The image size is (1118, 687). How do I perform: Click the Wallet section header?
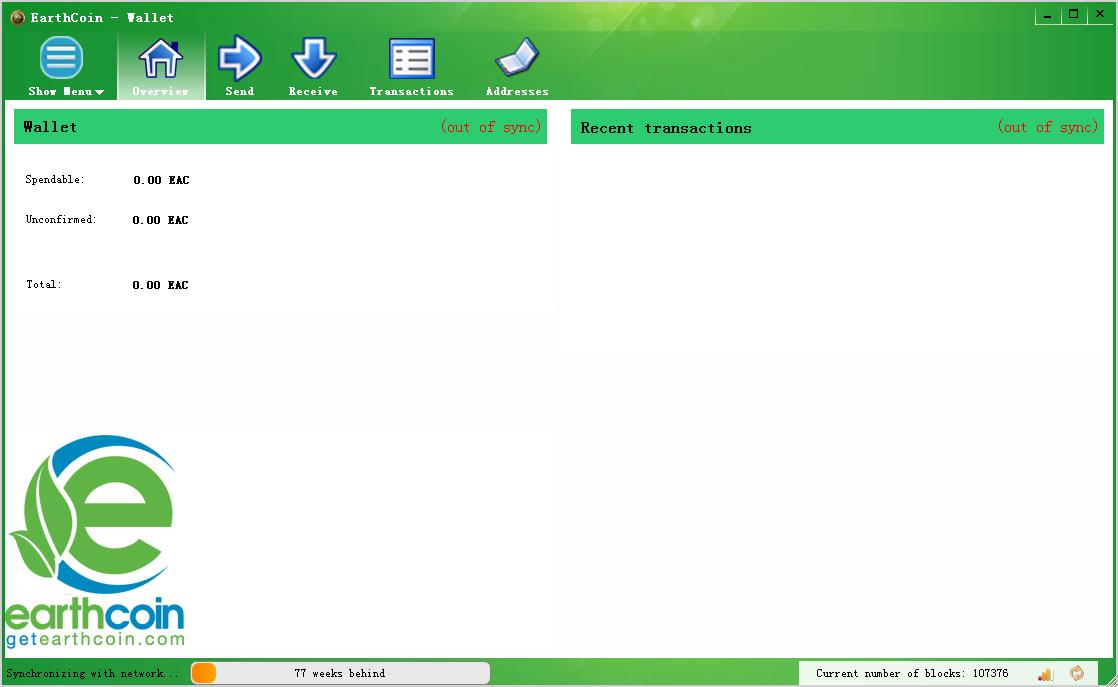click(x=50, y=127)
